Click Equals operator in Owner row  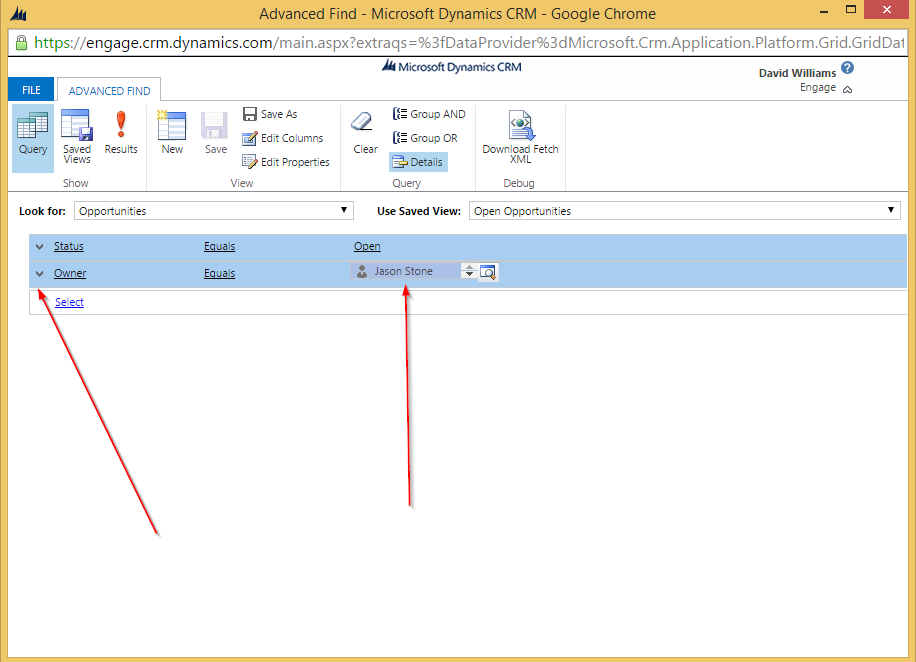[220, 273]
